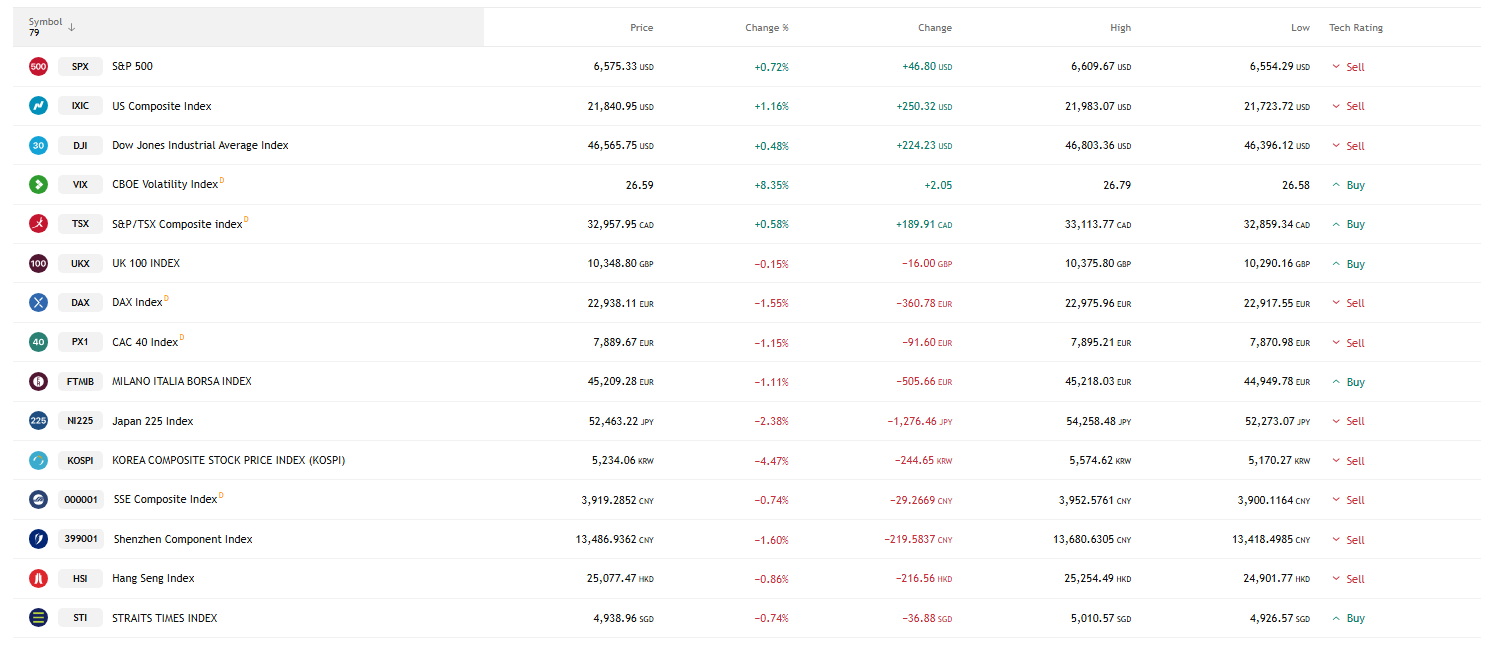Viewport: 1501px width, 646px height.
Task: Click the Dow Jones 30 logo icon
Action: [38, 145]
